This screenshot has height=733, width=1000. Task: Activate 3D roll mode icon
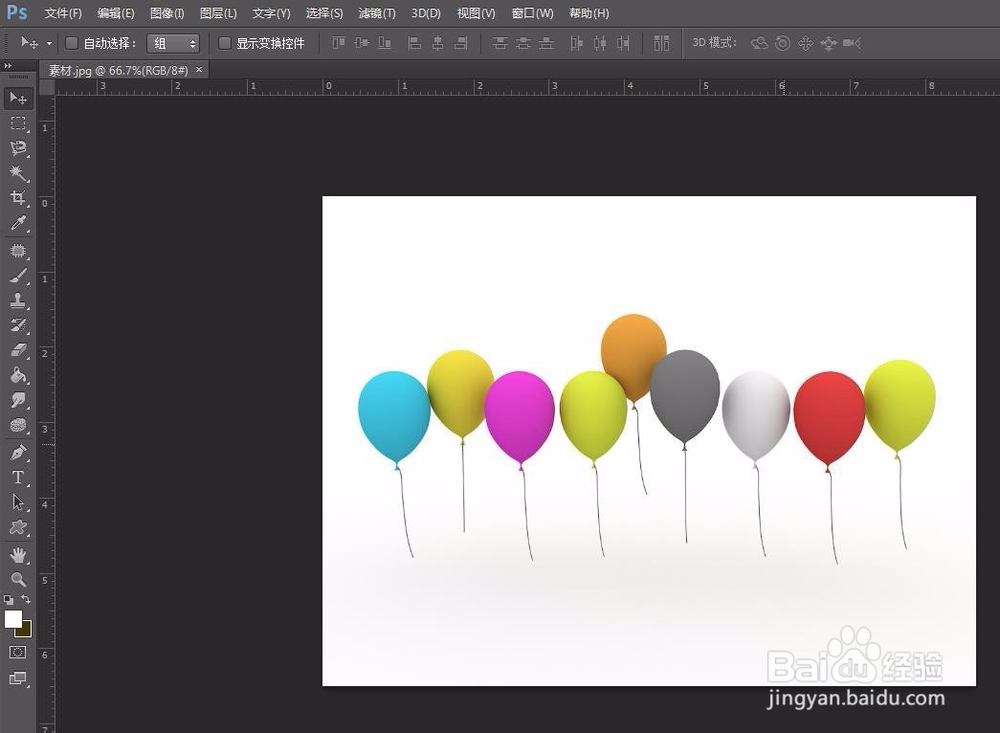pyautogui.click(x=783, y=43)
